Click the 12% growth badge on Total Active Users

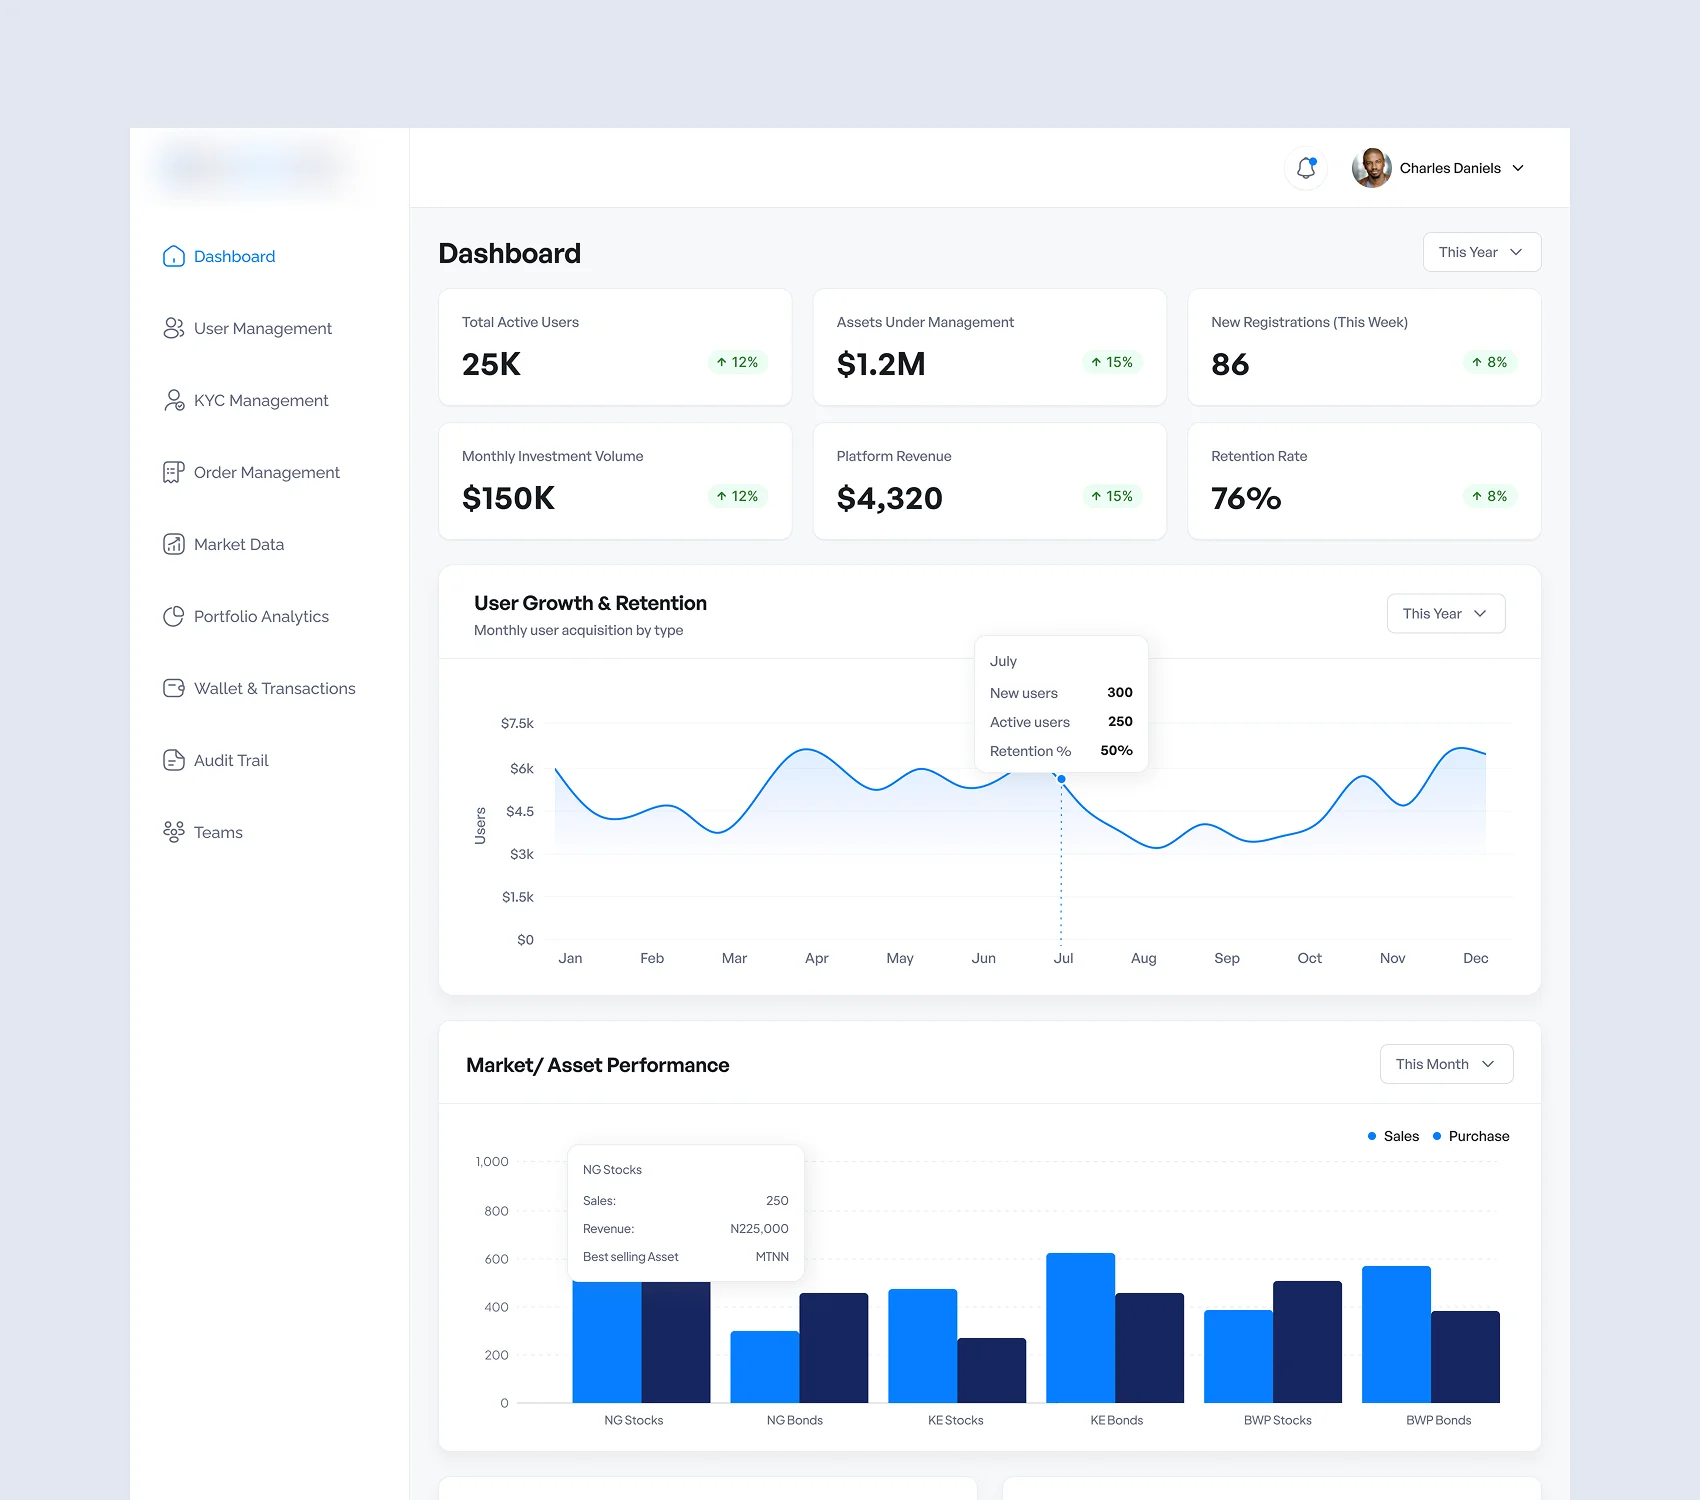737,362
